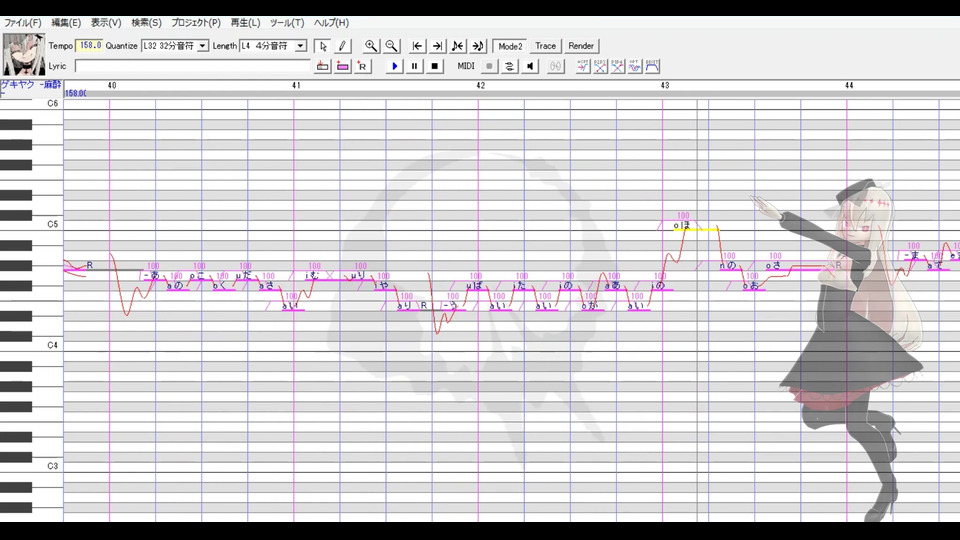Select the pencil draw tool
The image size is (960, 540).
[x=342, y=46]
